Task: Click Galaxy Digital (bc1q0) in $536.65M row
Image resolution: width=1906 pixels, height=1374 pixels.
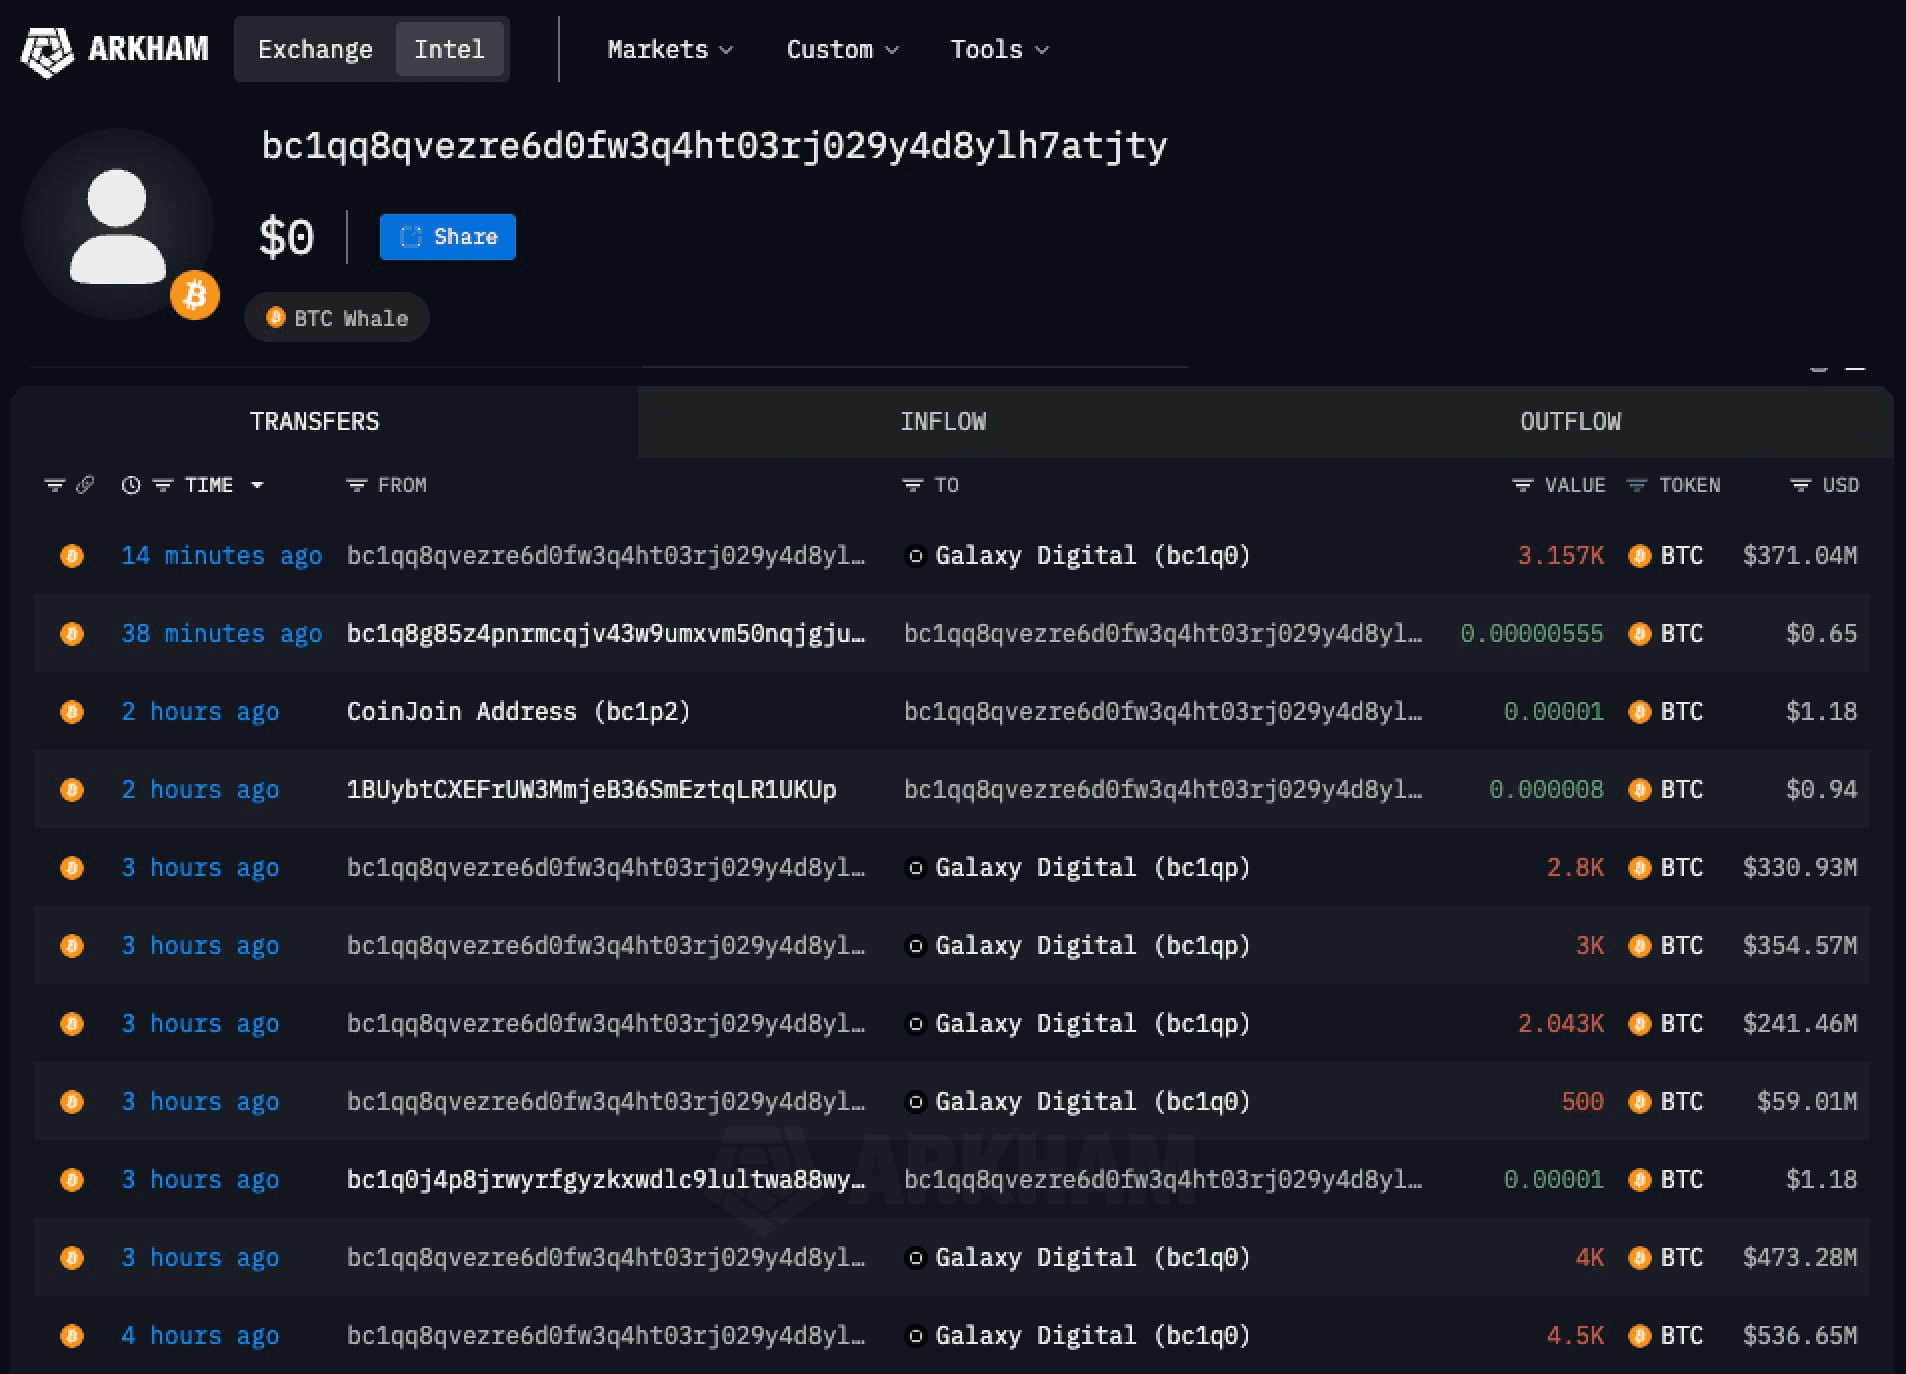Action: pyautogui.click(x=1093, y=1336)
